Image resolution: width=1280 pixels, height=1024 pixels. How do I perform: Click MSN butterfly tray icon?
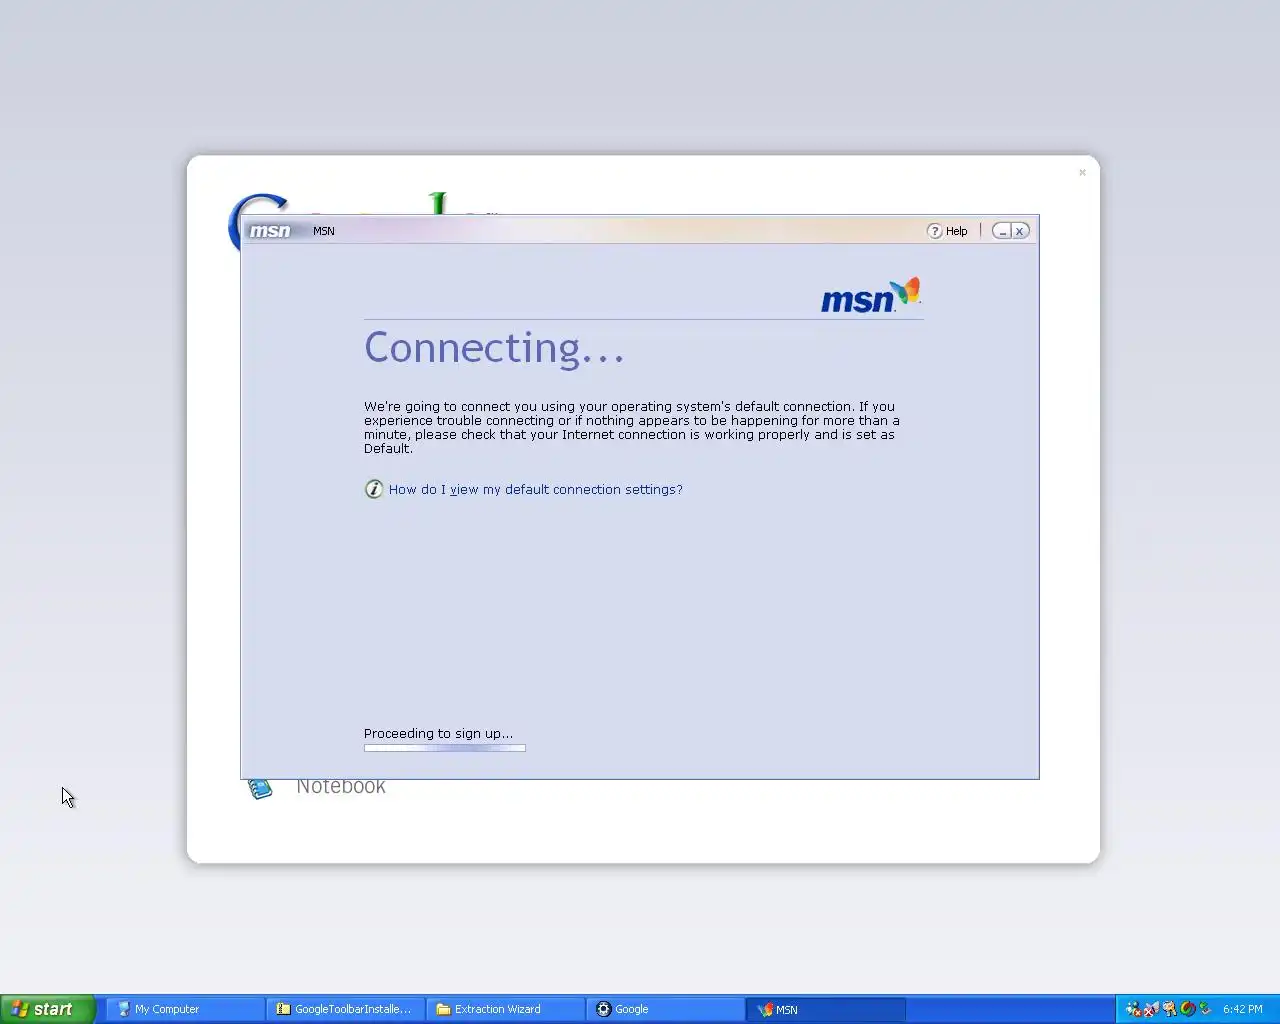click(x=1151, y=1009)
